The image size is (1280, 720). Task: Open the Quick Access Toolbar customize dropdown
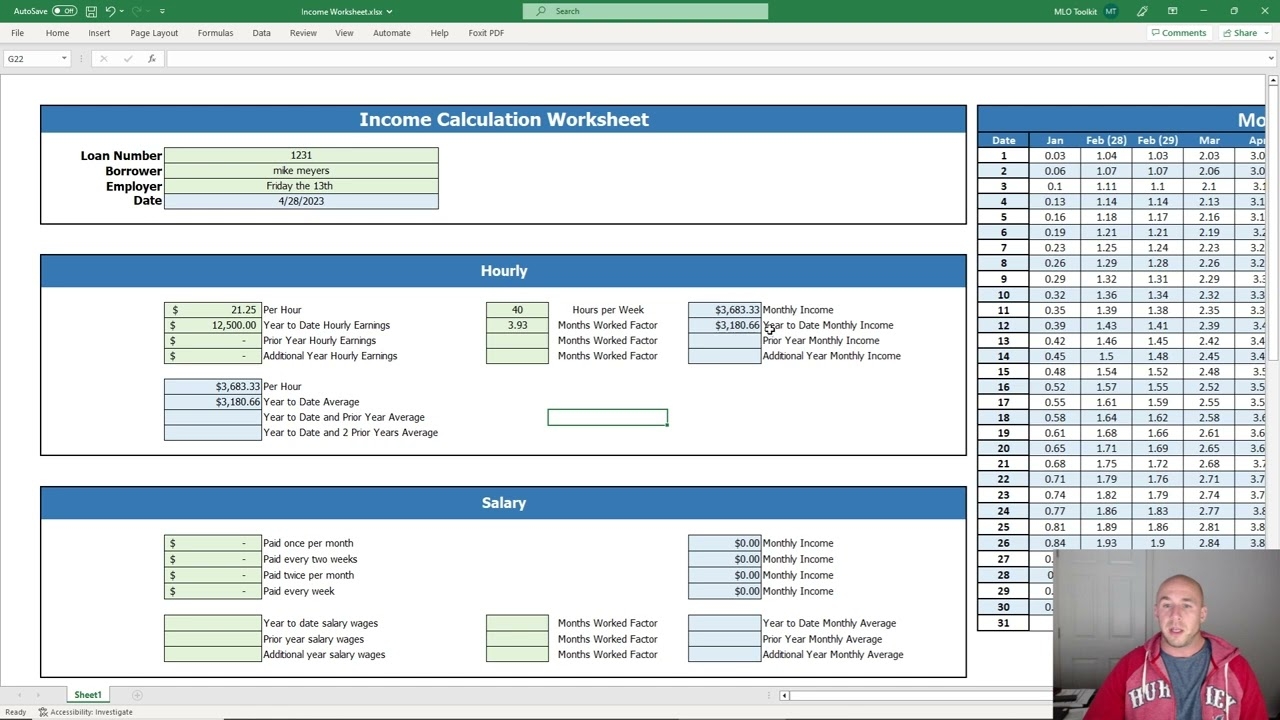[x=163, y=11]
